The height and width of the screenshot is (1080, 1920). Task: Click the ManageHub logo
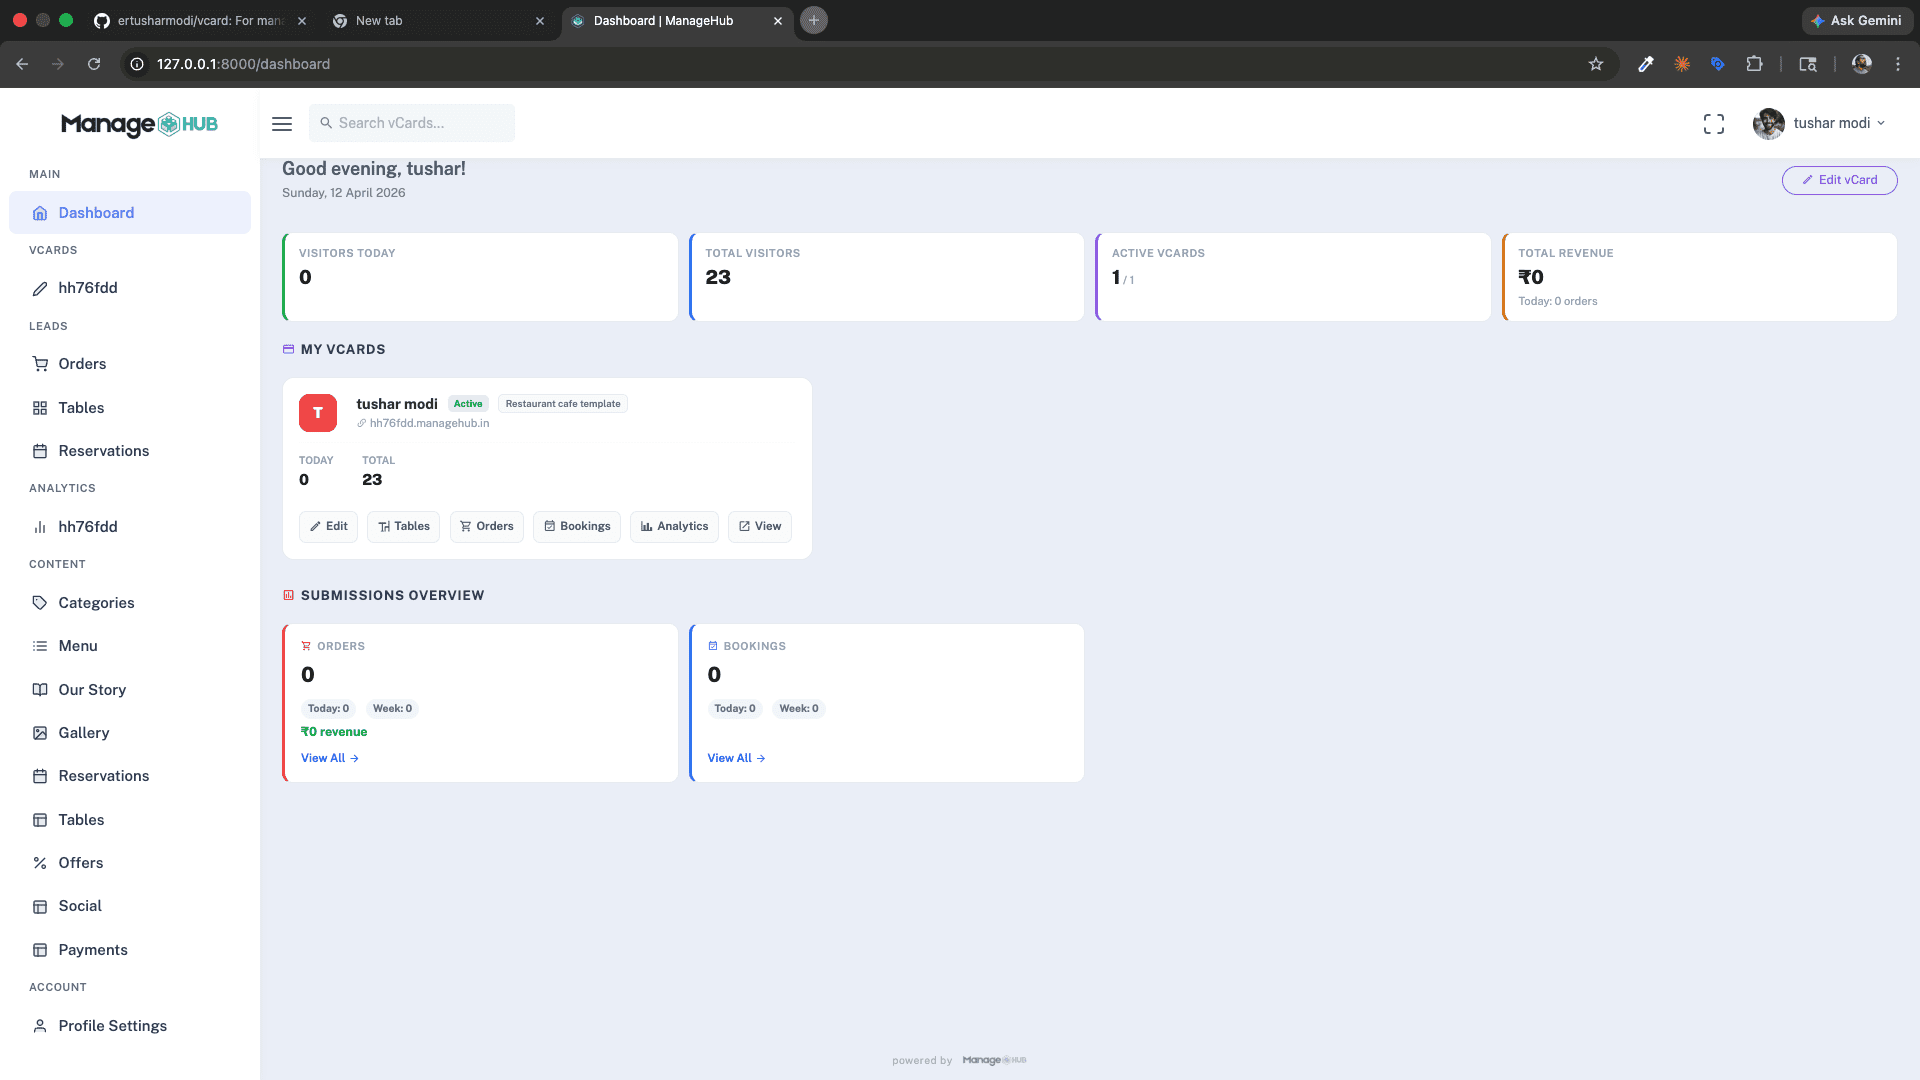[x=139, y=124]
